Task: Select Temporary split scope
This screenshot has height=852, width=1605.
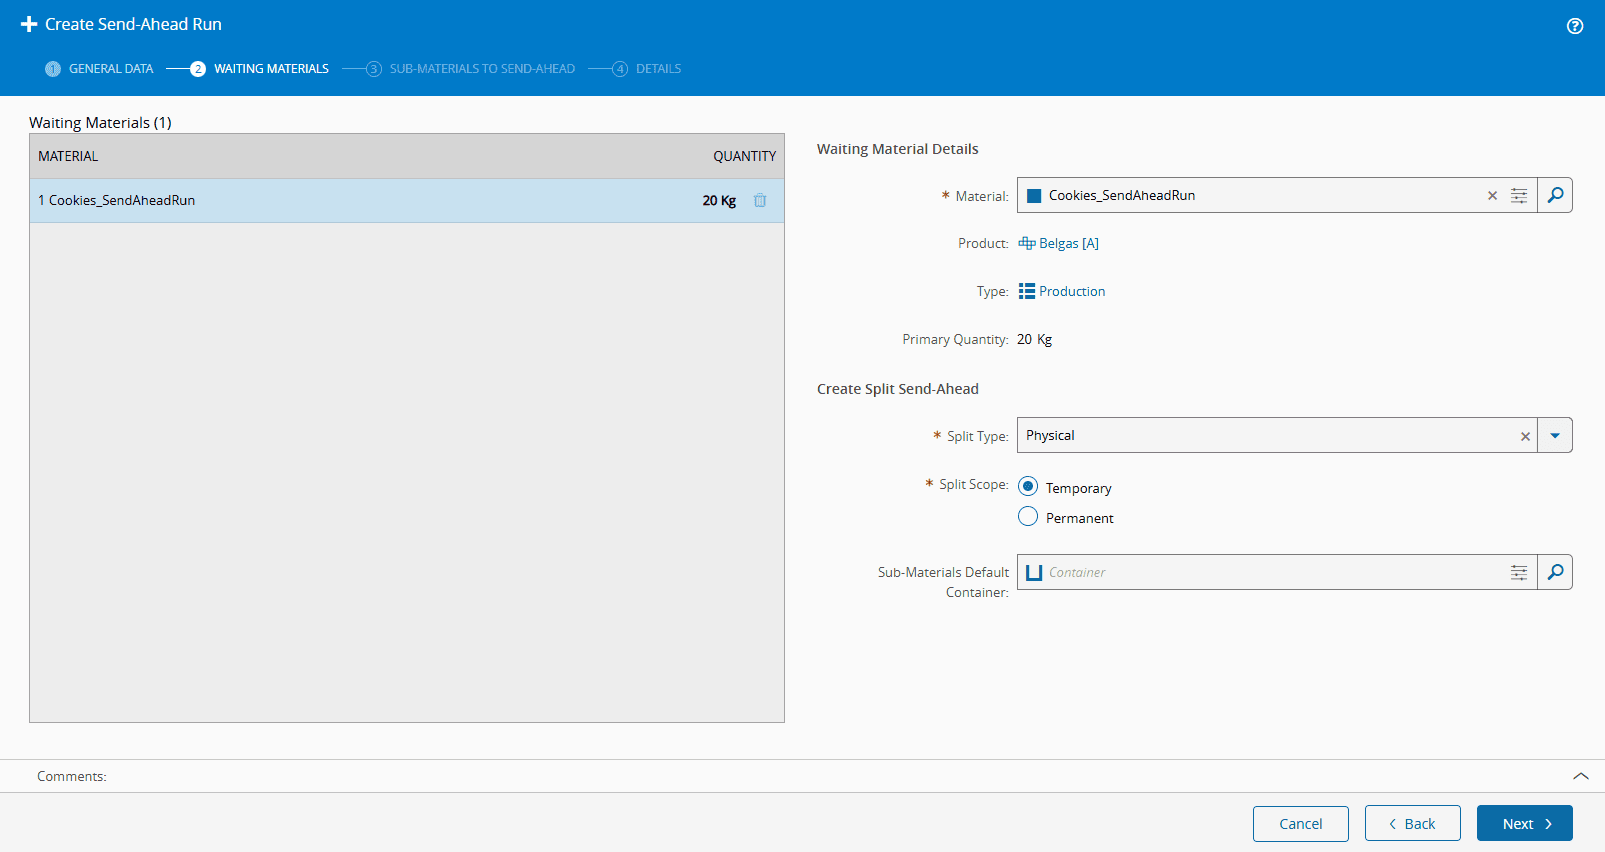Action: [x=1028, y=487]
